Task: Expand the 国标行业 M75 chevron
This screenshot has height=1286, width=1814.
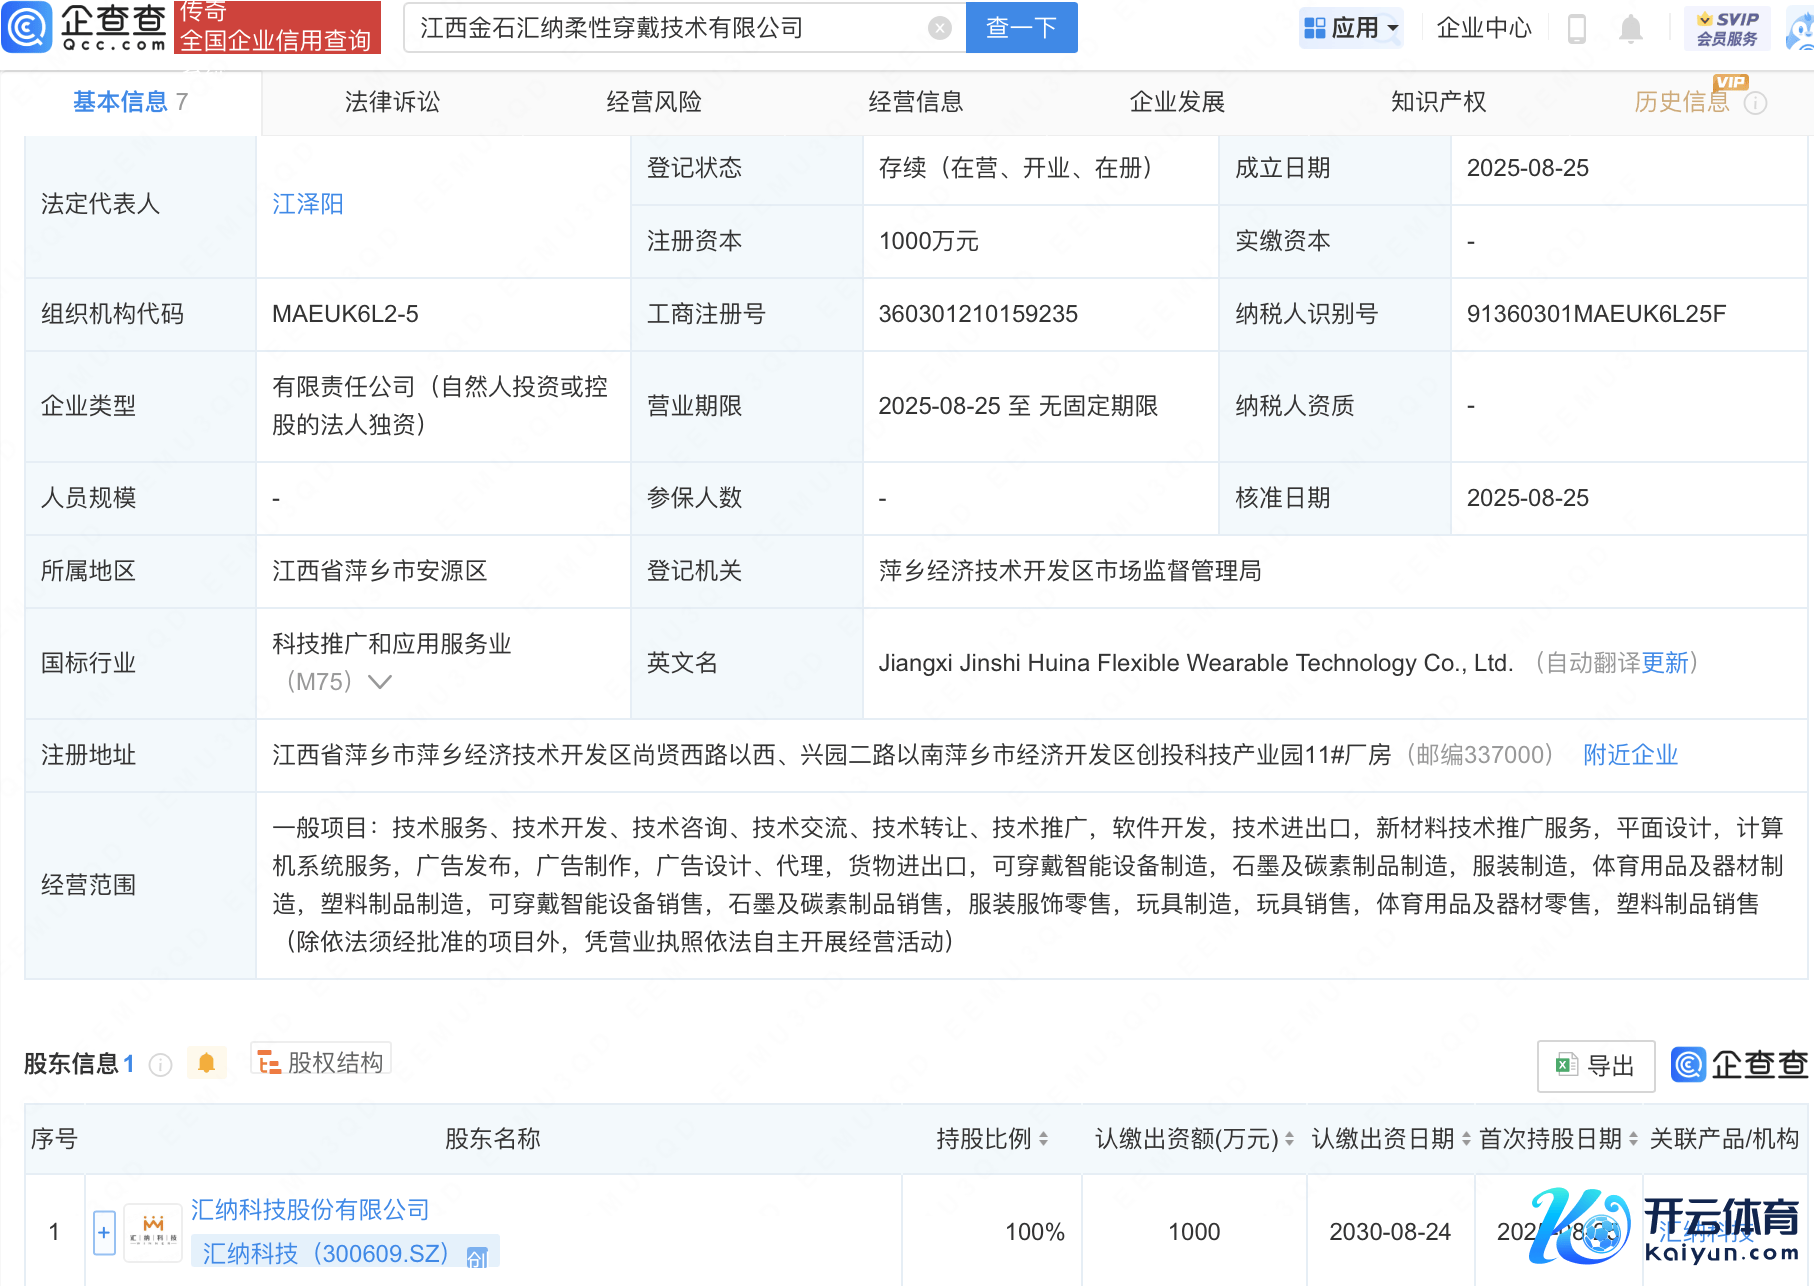Action: pyautogui.click(x=380, y=682)
